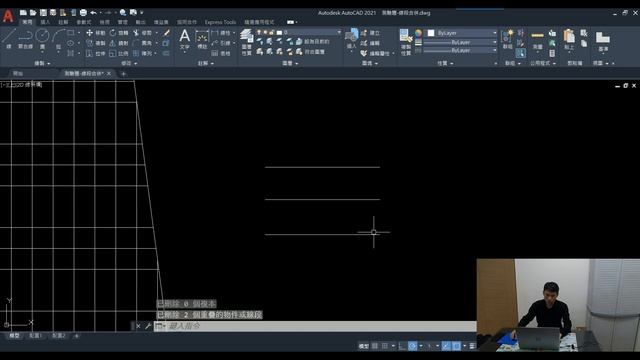This screenshot has width=640, height=360.
Task: Click the Trim modify tool
Action: (x=142, y=33)
